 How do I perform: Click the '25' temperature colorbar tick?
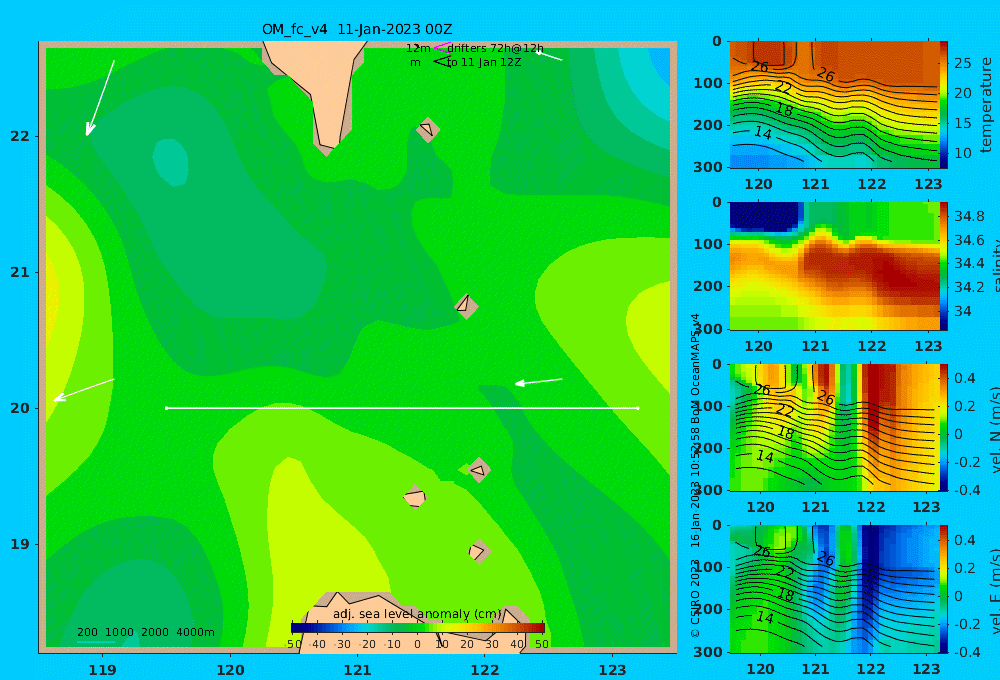coord(962,63)
